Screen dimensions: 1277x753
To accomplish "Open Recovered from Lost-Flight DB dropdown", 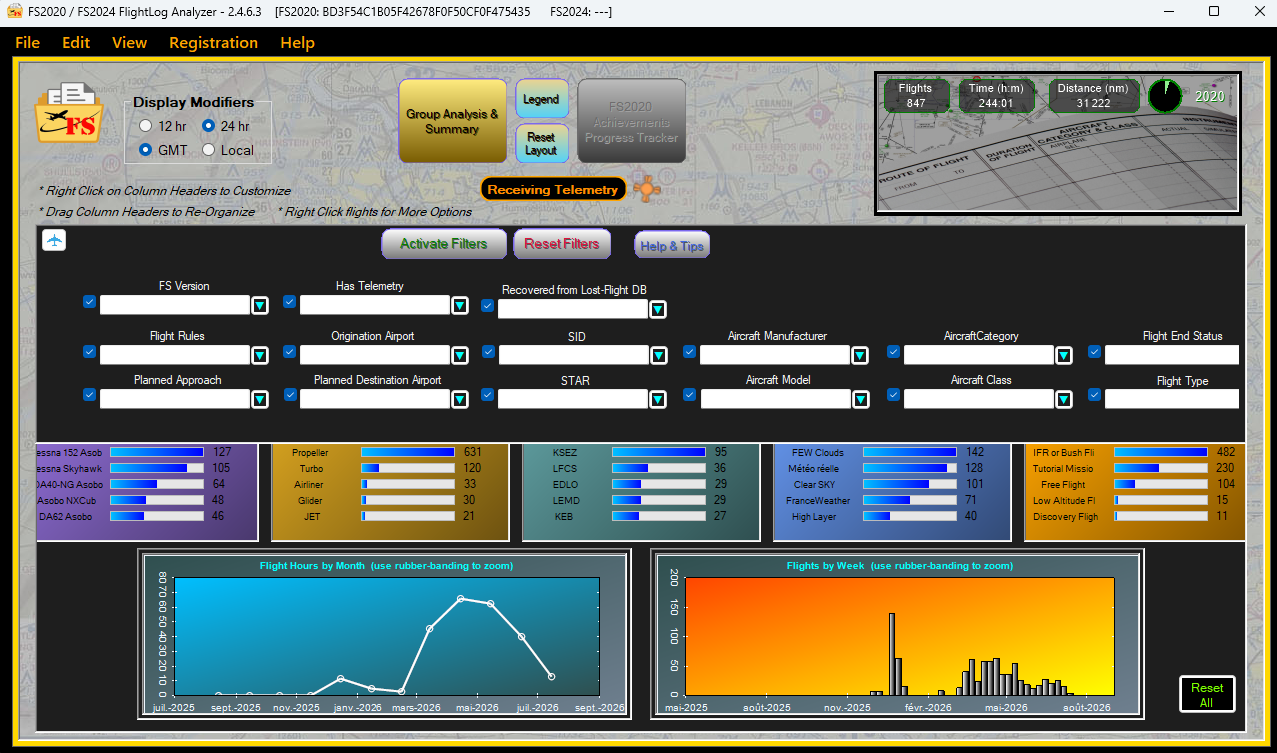I will pyautogui.click(x=658, y=309).
